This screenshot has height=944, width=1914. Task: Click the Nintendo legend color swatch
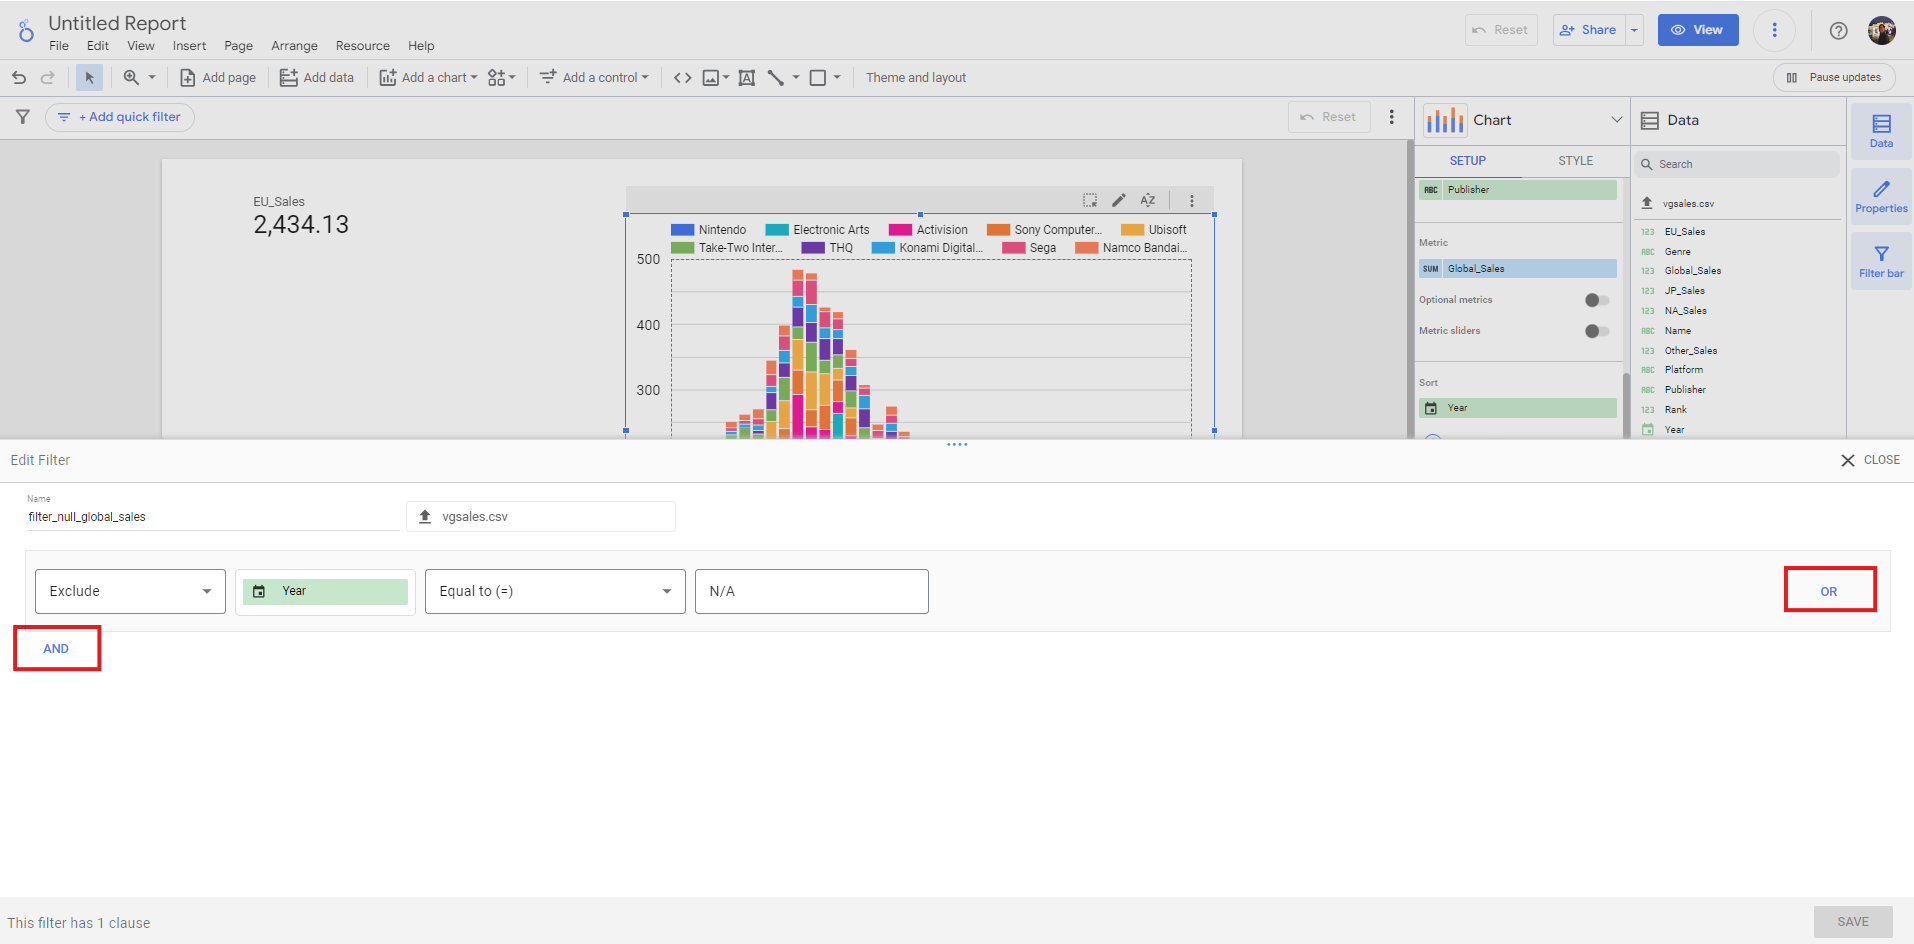click(x=682, y=230)
